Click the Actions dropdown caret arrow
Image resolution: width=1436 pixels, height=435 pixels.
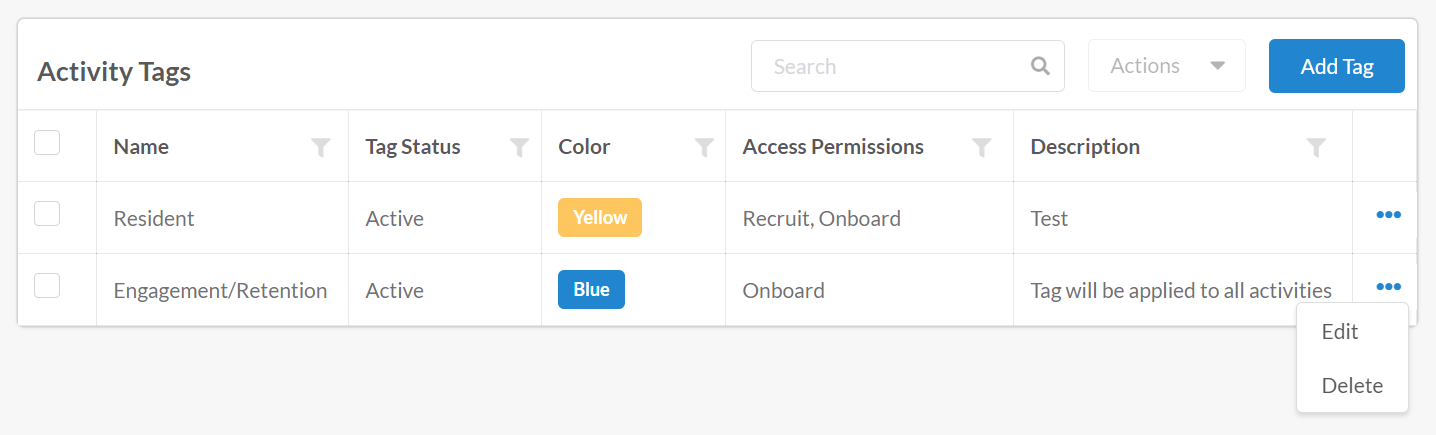coord(1217,66)
